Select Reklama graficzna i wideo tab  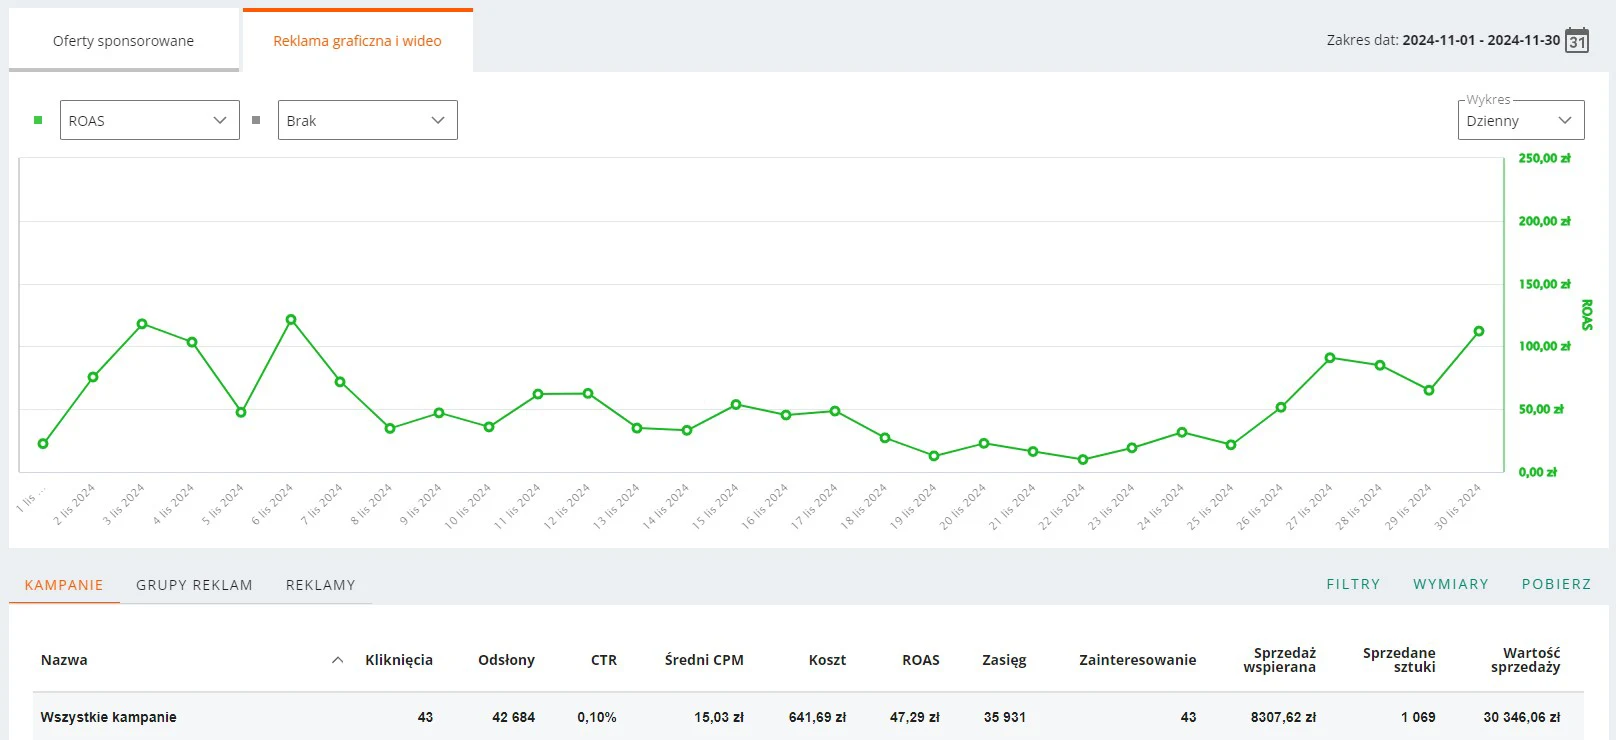(x=357, y=41)
